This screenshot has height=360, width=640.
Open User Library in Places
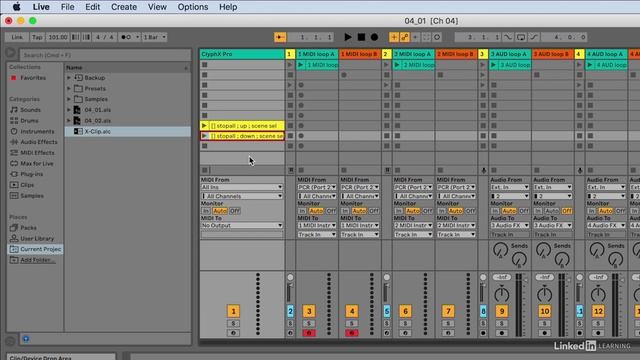click(x=37, y=238)
